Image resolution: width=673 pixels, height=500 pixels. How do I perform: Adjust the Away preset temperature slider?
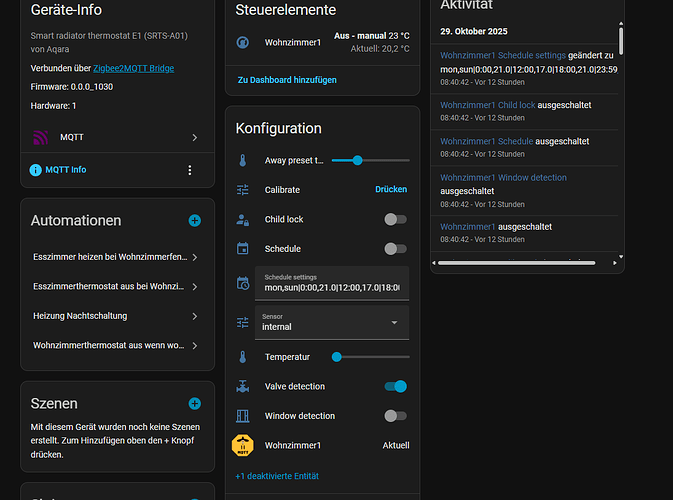pos(357,161)
